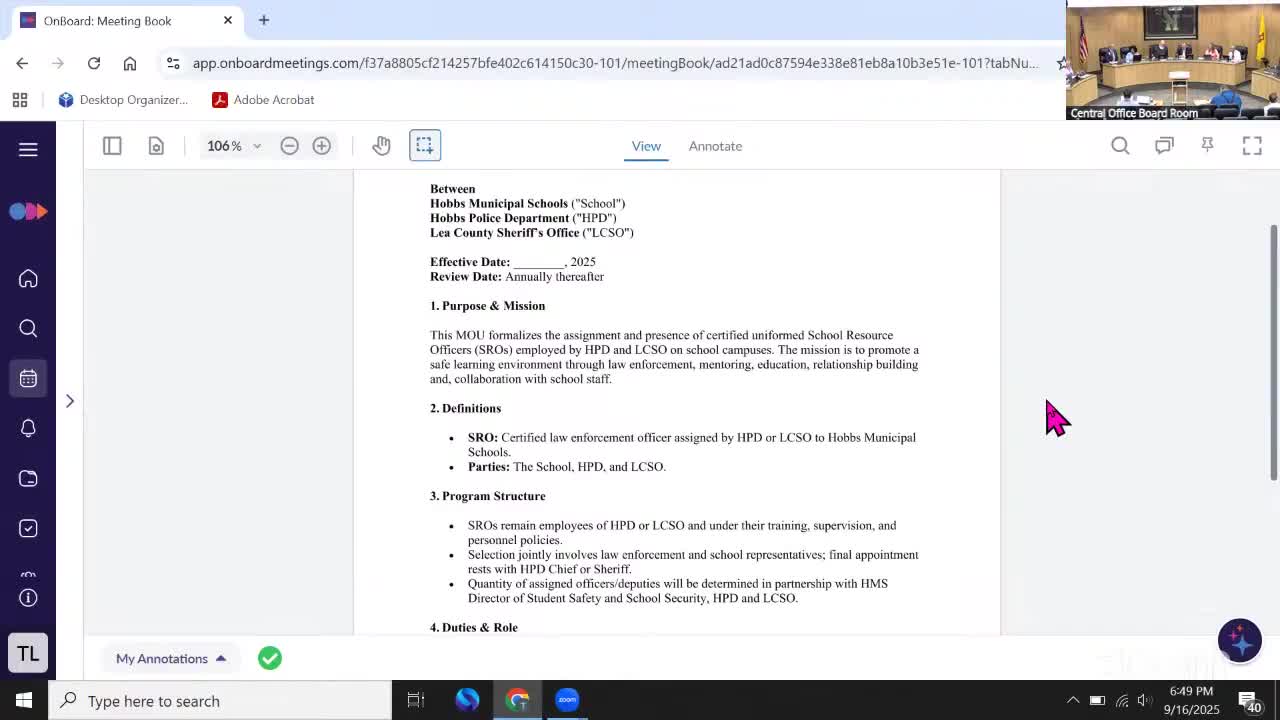
Task: Click the Central Office Board Room video thumbnail
Action: coord(1173,60)
